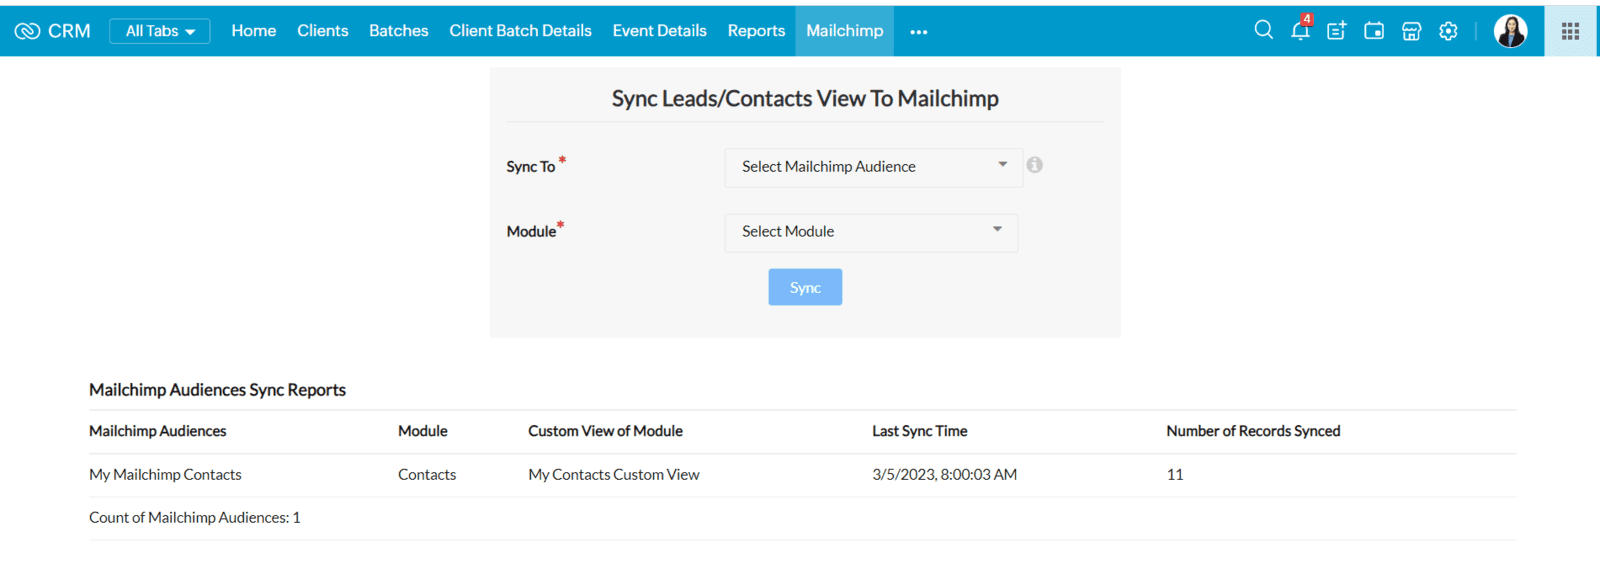Open the Select Module dropdown
The width and height of the screenshot is (1600, 569).
coord(871,232)
